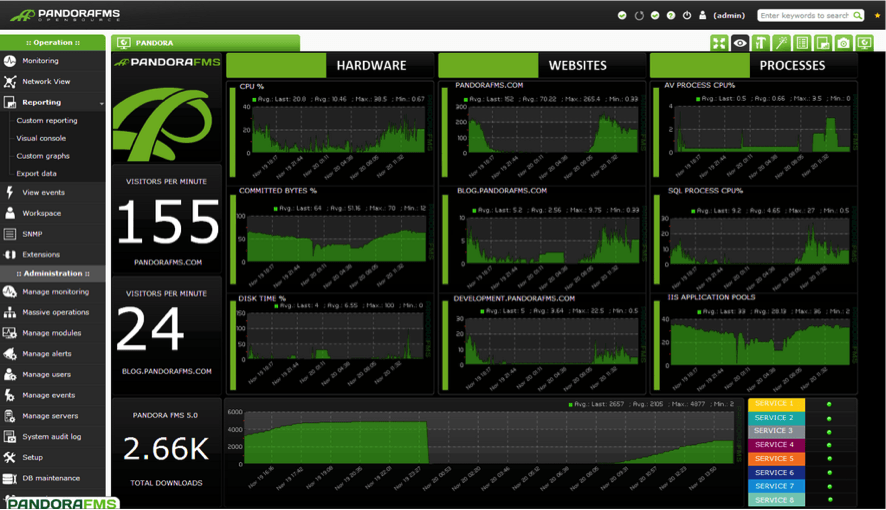Click the Manage modules icon
The height and width of the screenshot is (510, 886).
(x=10, y=333)
